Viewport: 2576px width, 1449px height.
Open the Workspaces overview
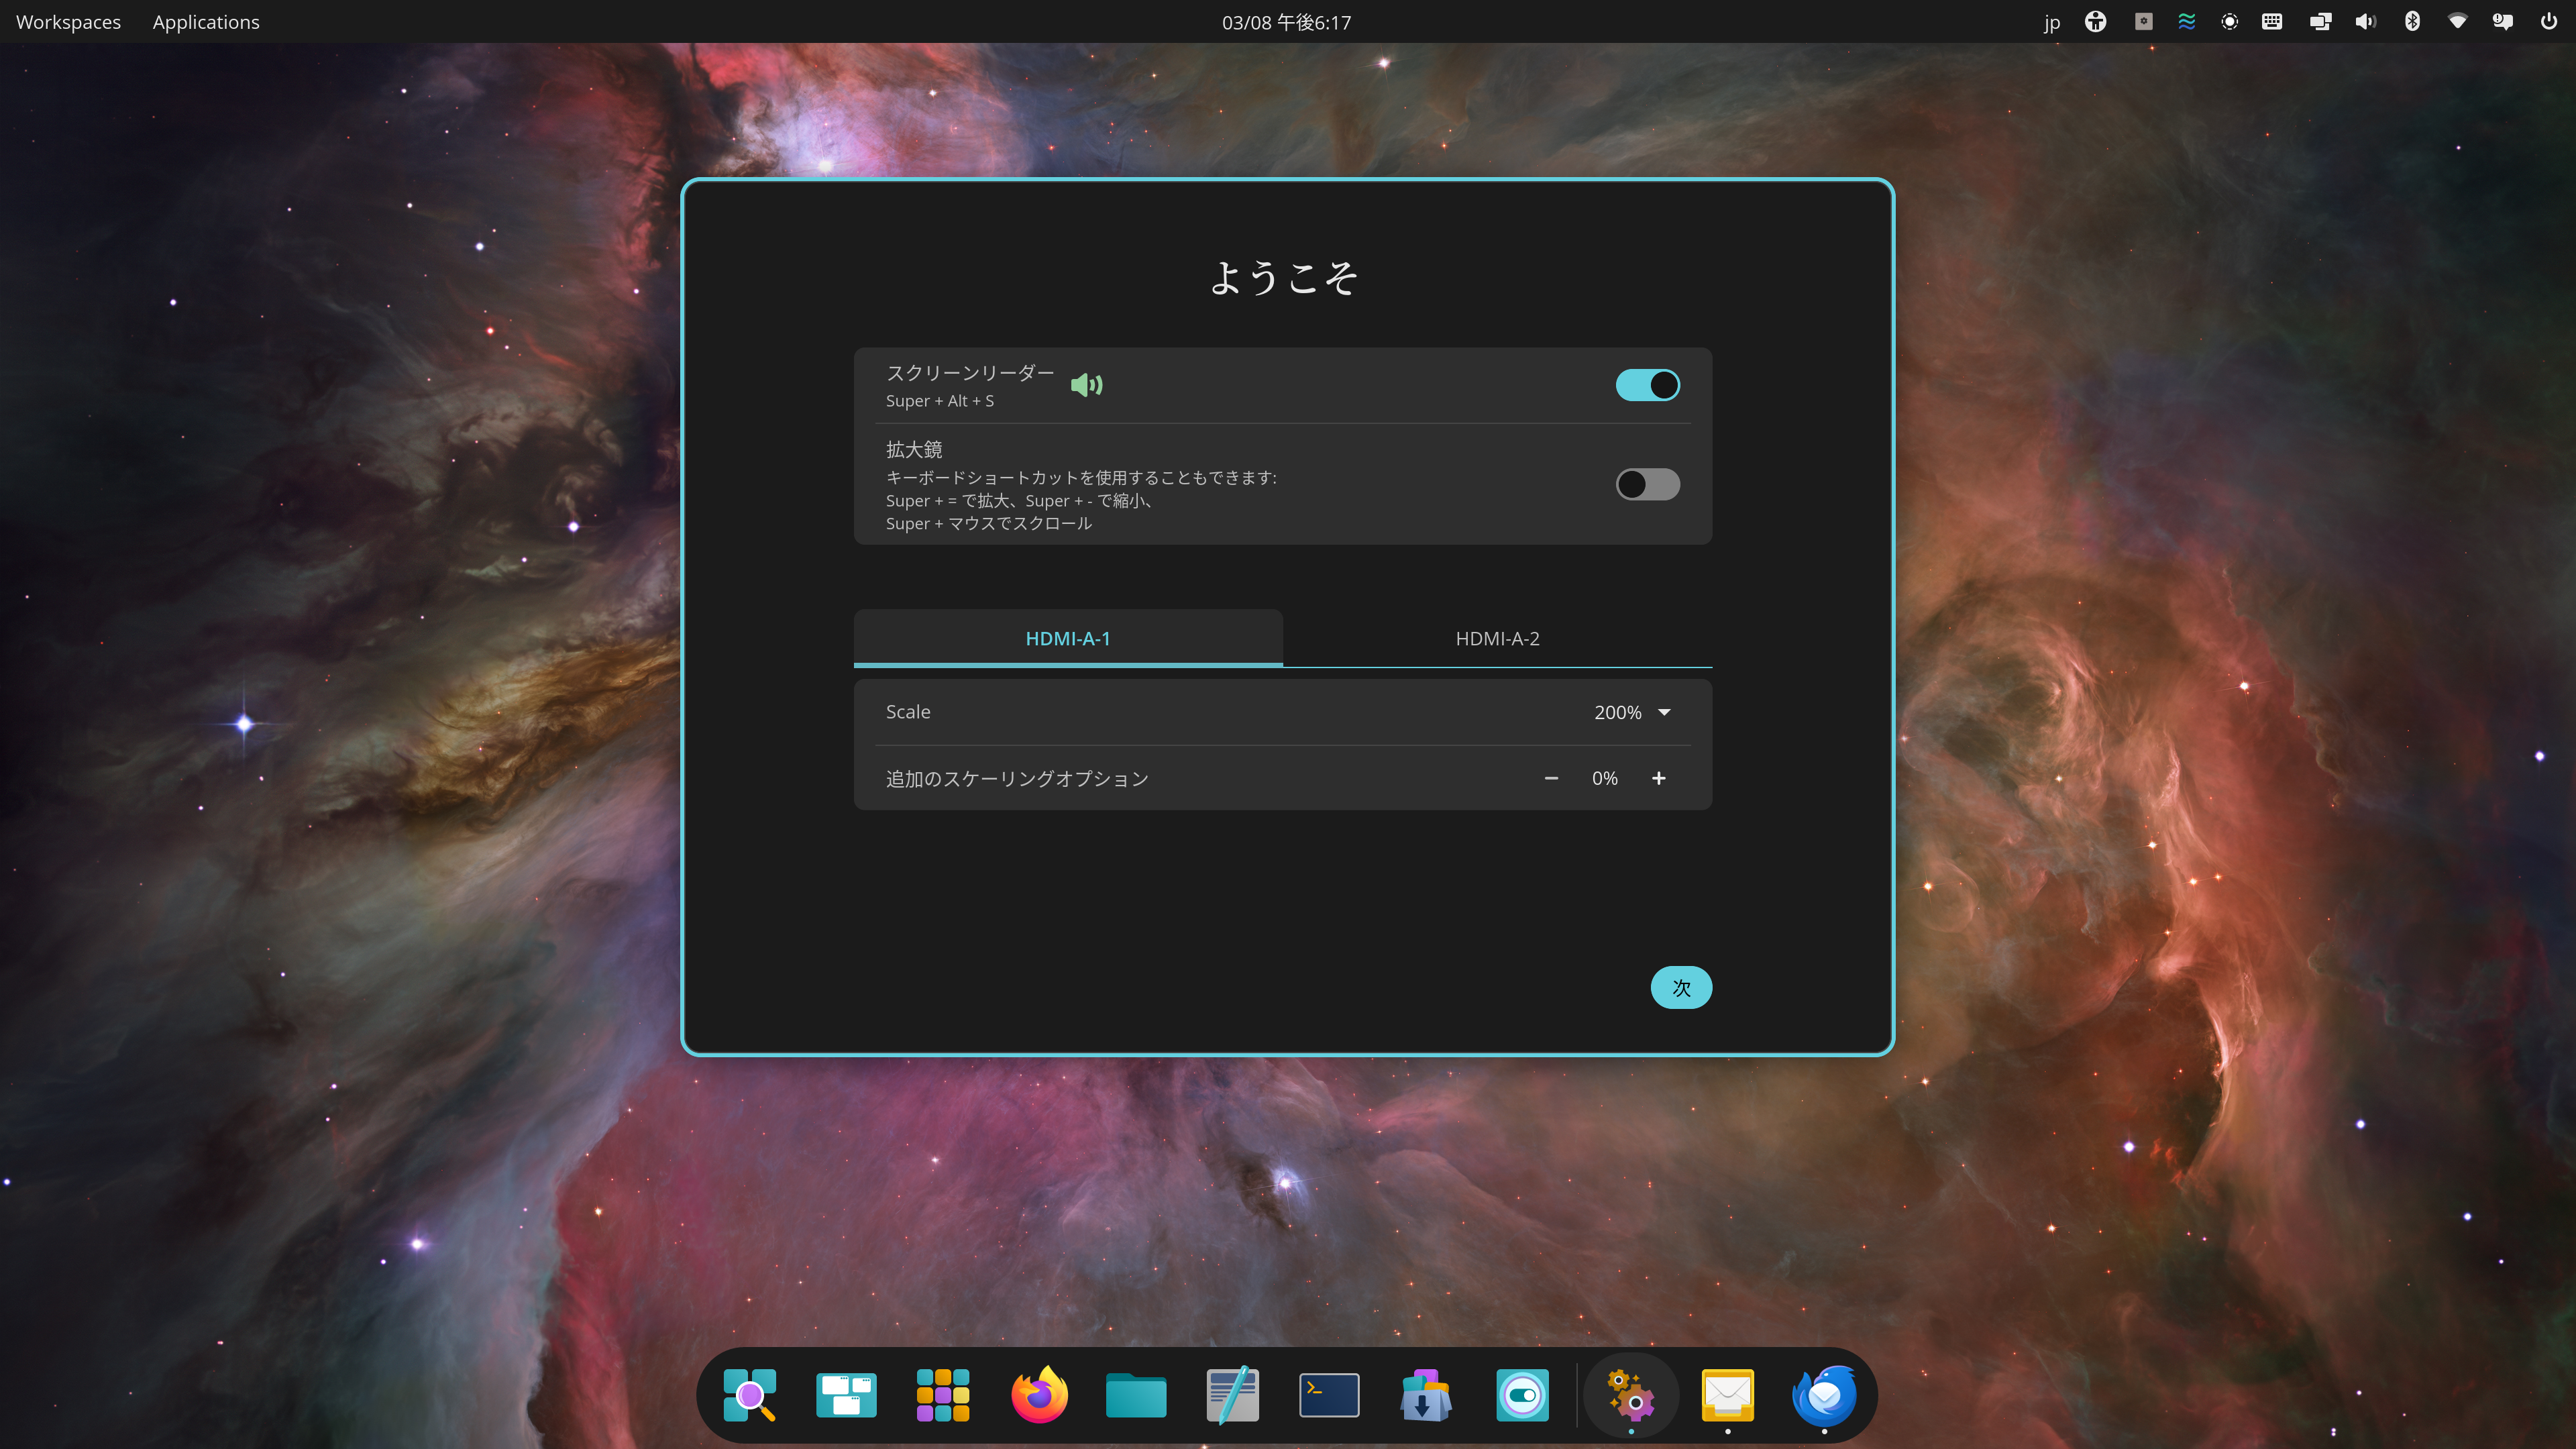click(68, 22)
